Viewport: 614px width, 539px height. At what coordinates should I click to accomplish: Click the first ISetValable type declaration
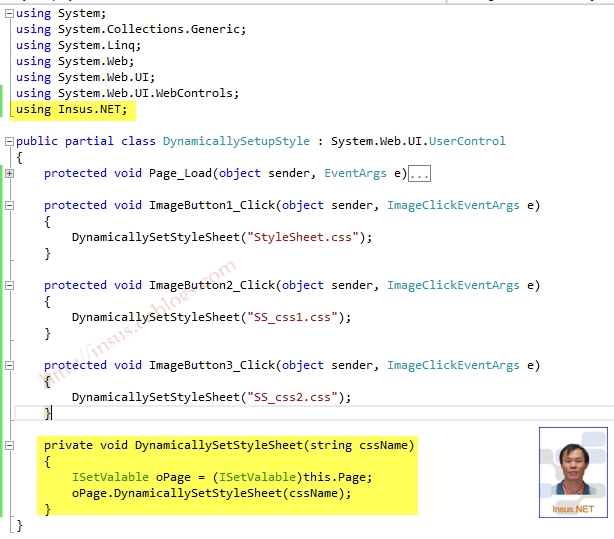click(110, 477)
